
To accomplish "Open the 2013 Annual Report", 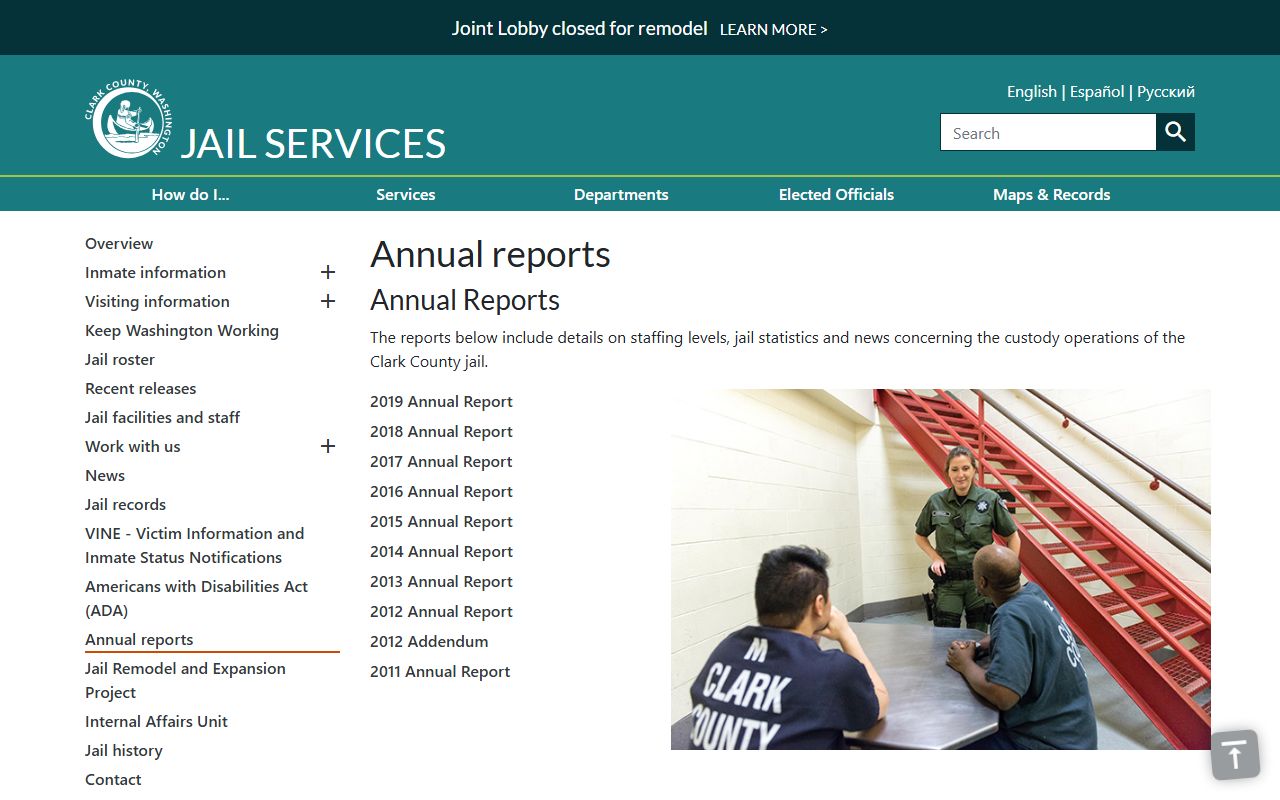I will point(441,581).
